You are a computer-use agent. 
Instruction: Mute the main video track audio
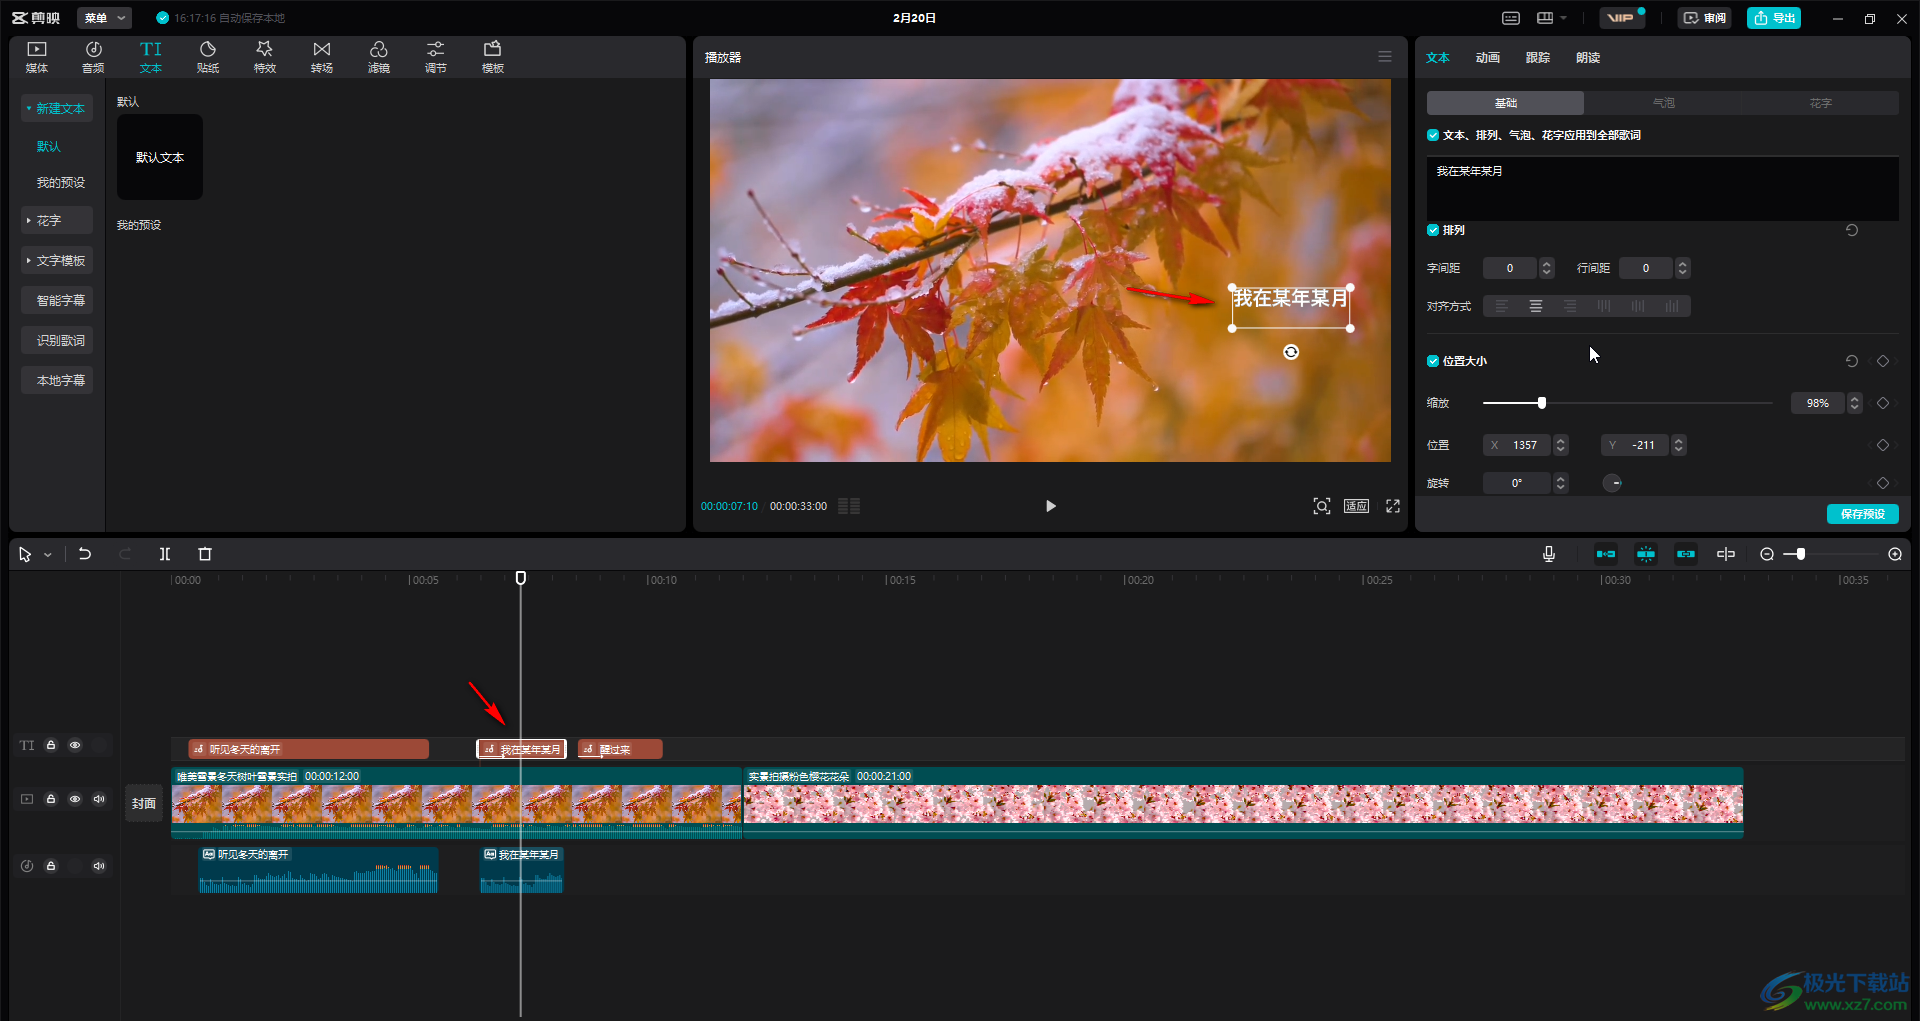coord(99,799)
